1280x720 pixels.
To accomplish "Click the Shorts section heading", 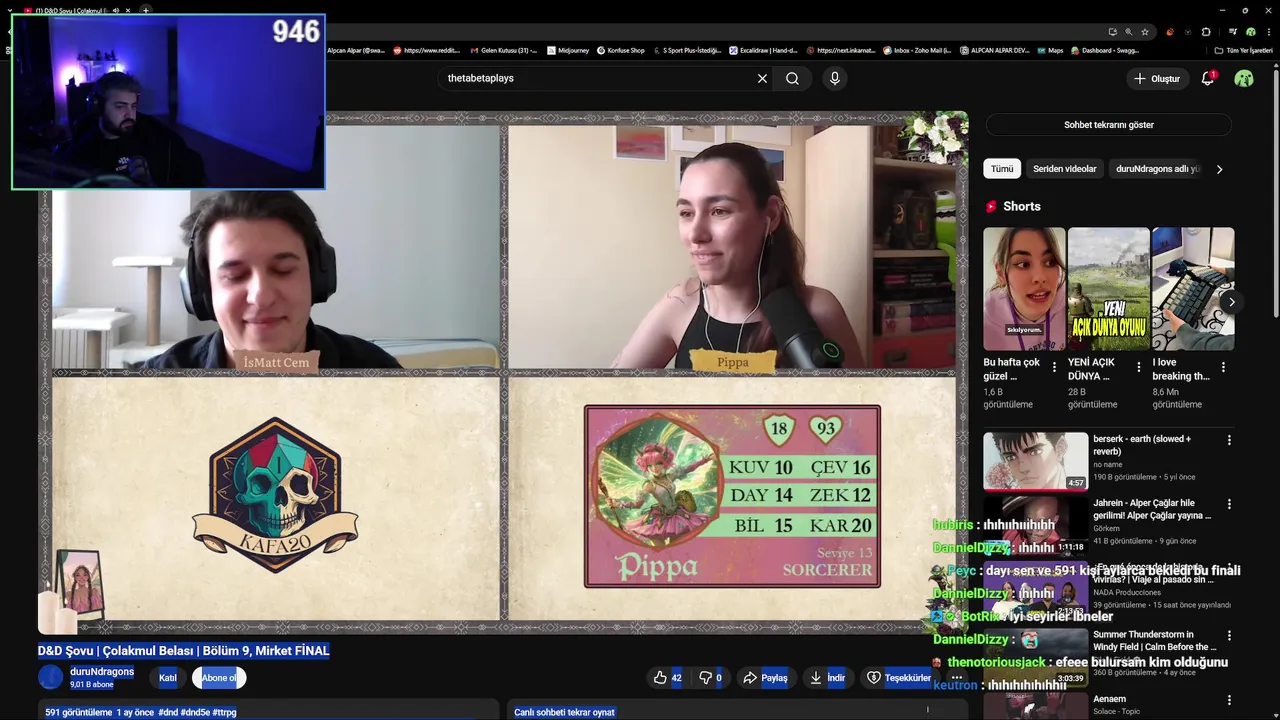I will 1021,206.
